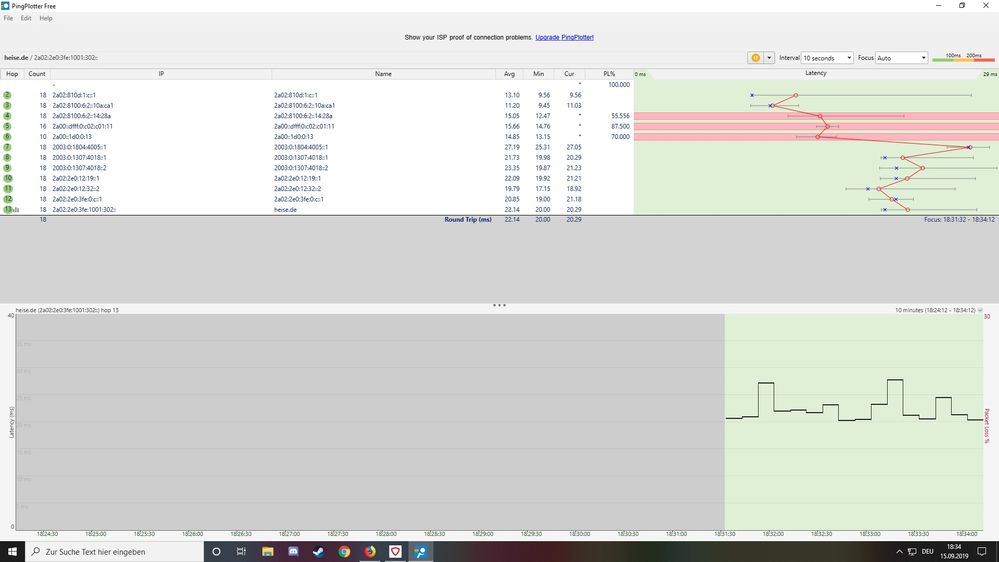Open the Interval dropdown showing 10 seconds
The image size is (999, 562).
pos(827,58)
